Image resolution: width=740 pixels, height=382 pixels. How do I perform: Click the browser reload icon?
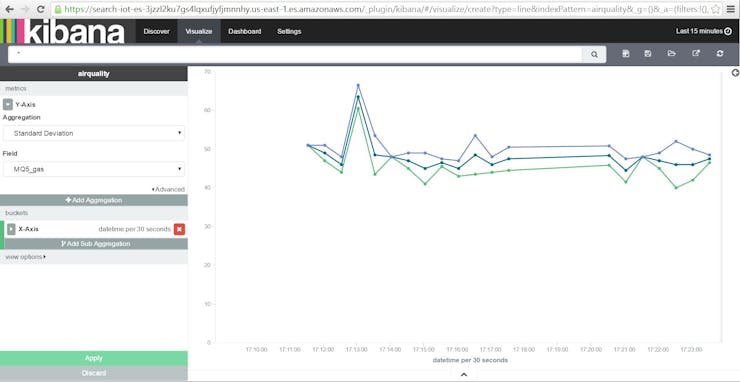pyautogui.click(x=41, y=9)
